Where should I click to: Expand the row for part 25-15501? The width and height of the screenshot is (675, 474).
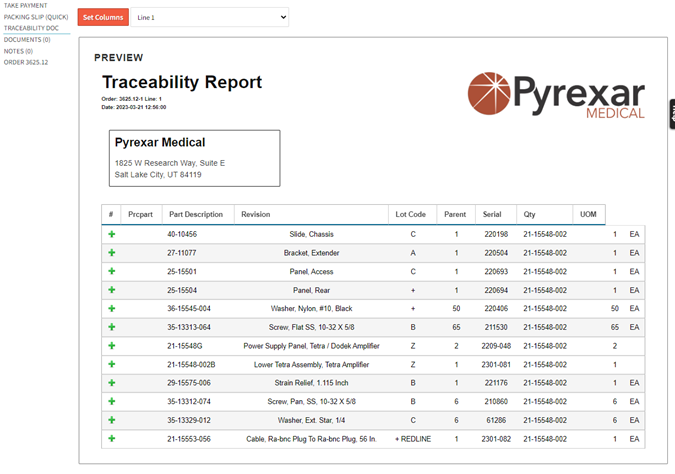pyautogui.click(x=111, y=271)
